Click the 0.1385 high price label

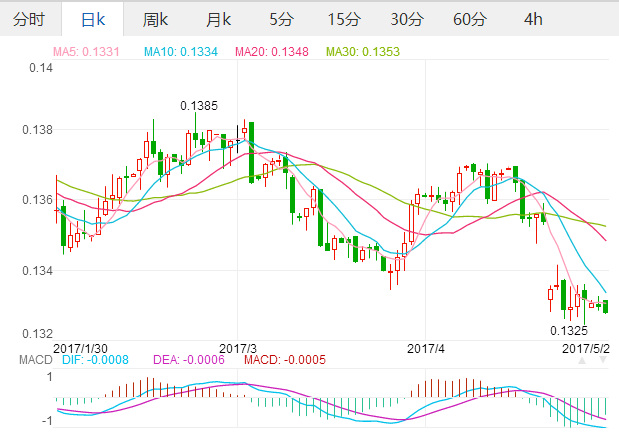(199, 106)
